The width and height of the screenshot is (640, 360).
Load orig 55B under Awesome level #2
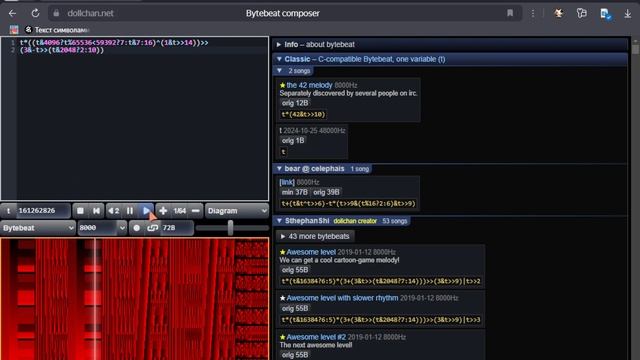(x=295, y=355)
